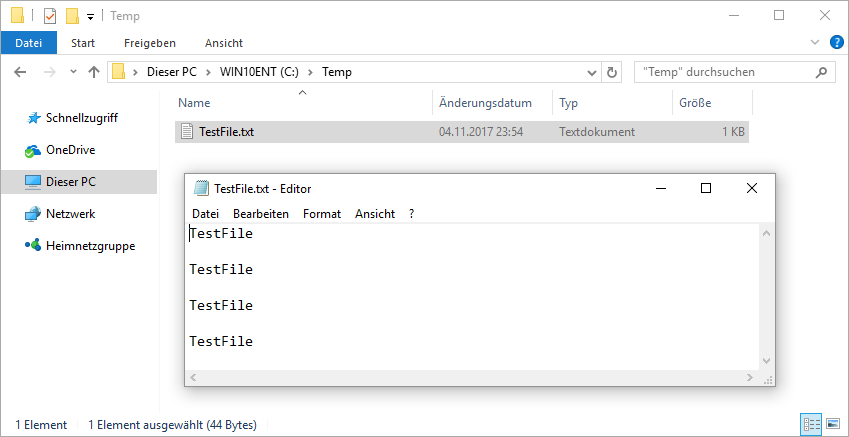The width and height of the screenshot is (849, 437).
Task: Click the Schnellzugriff star icon
Action: (33, 118)
